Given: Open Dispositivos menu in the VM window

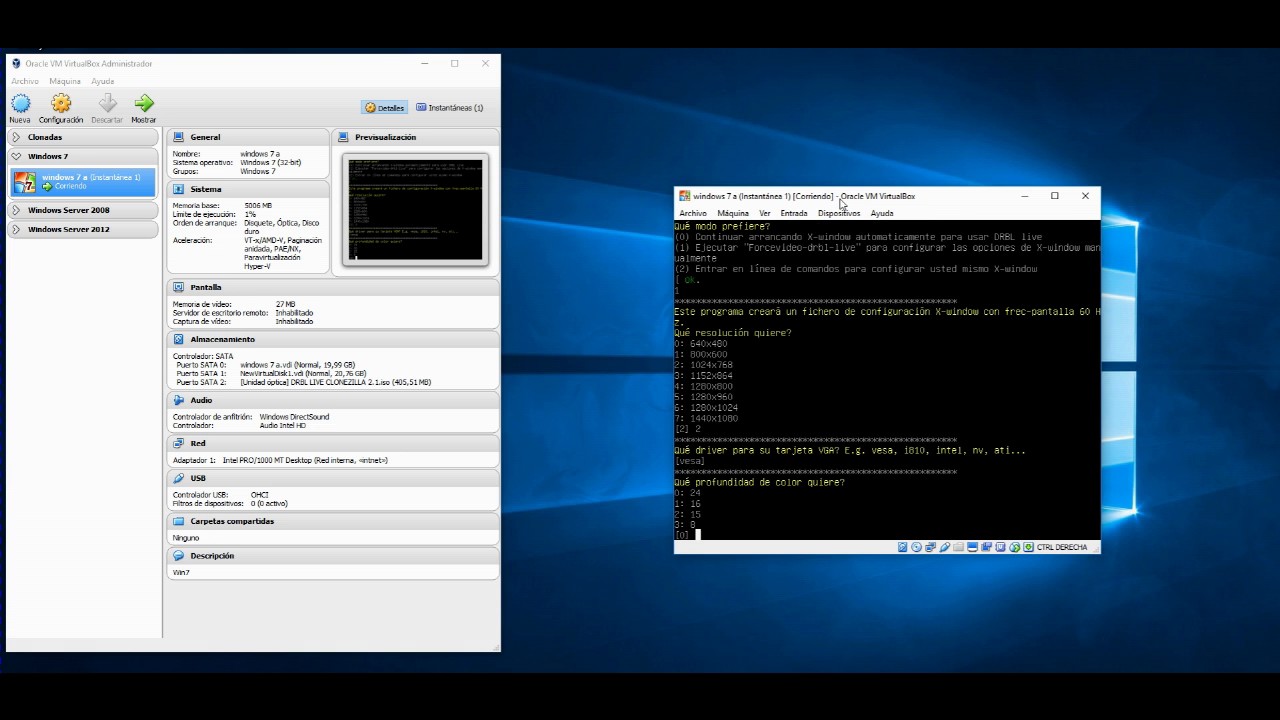Looking at the screenshot, I should [839, 213].
